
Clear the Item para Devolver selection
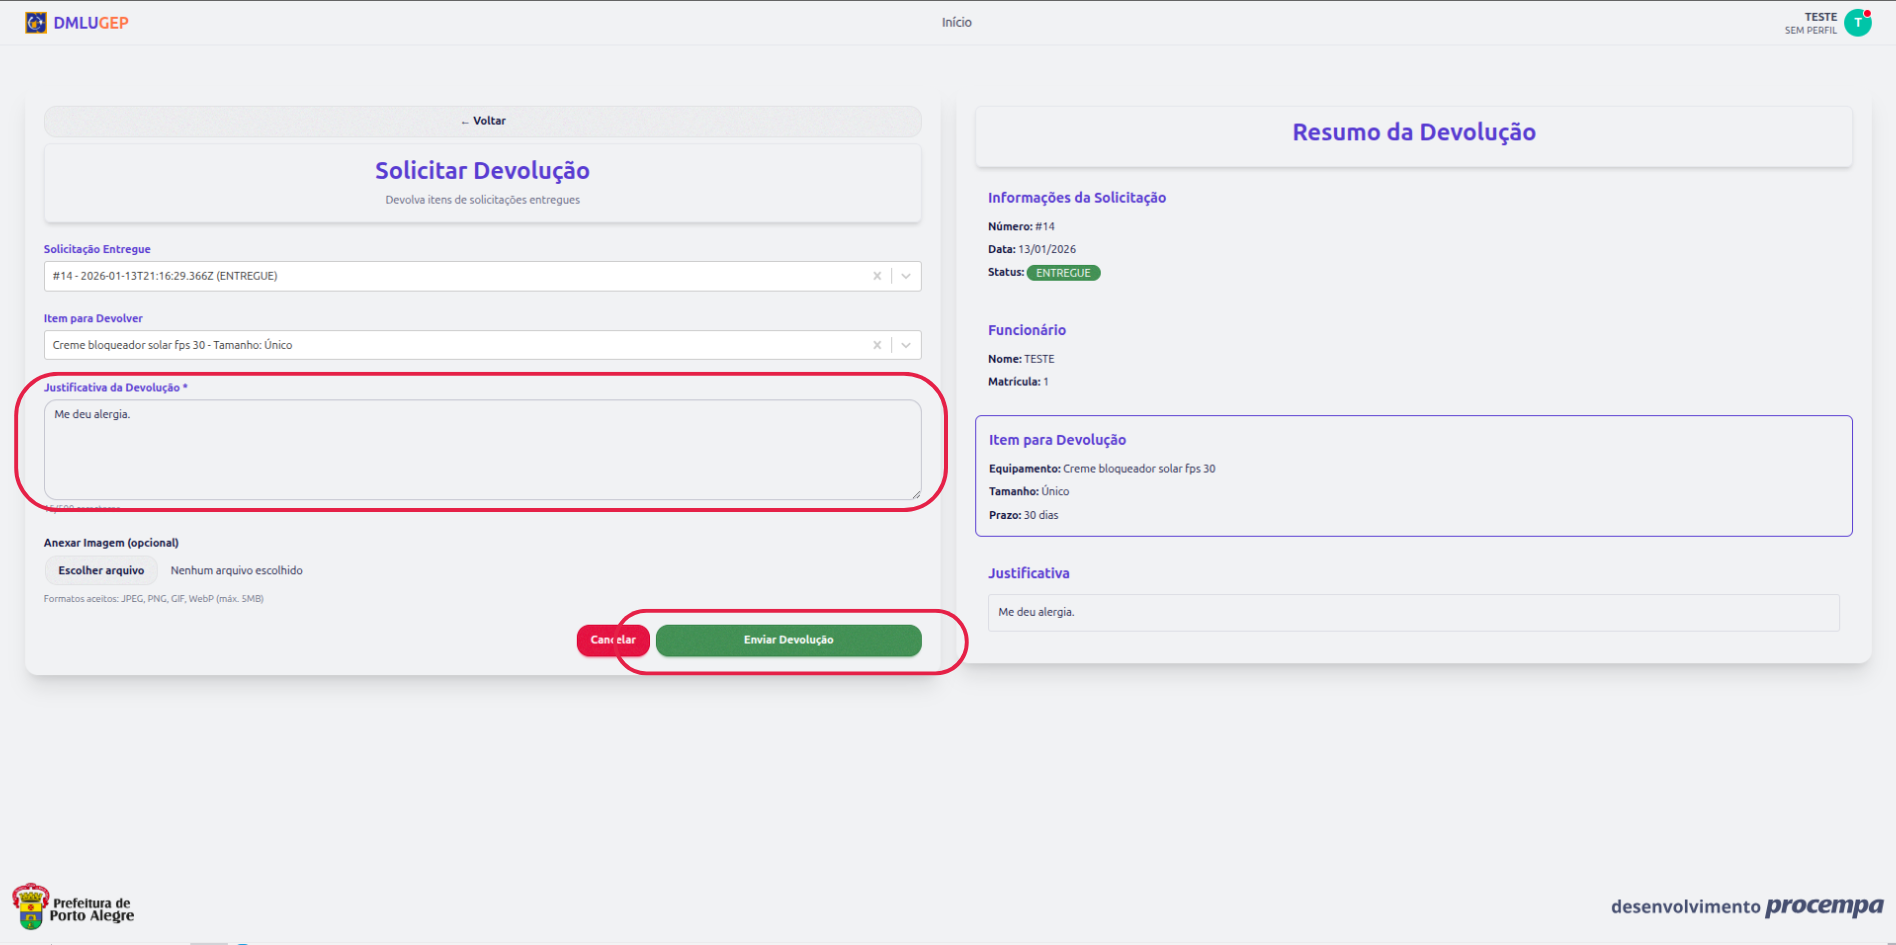[x=877, y=345]
